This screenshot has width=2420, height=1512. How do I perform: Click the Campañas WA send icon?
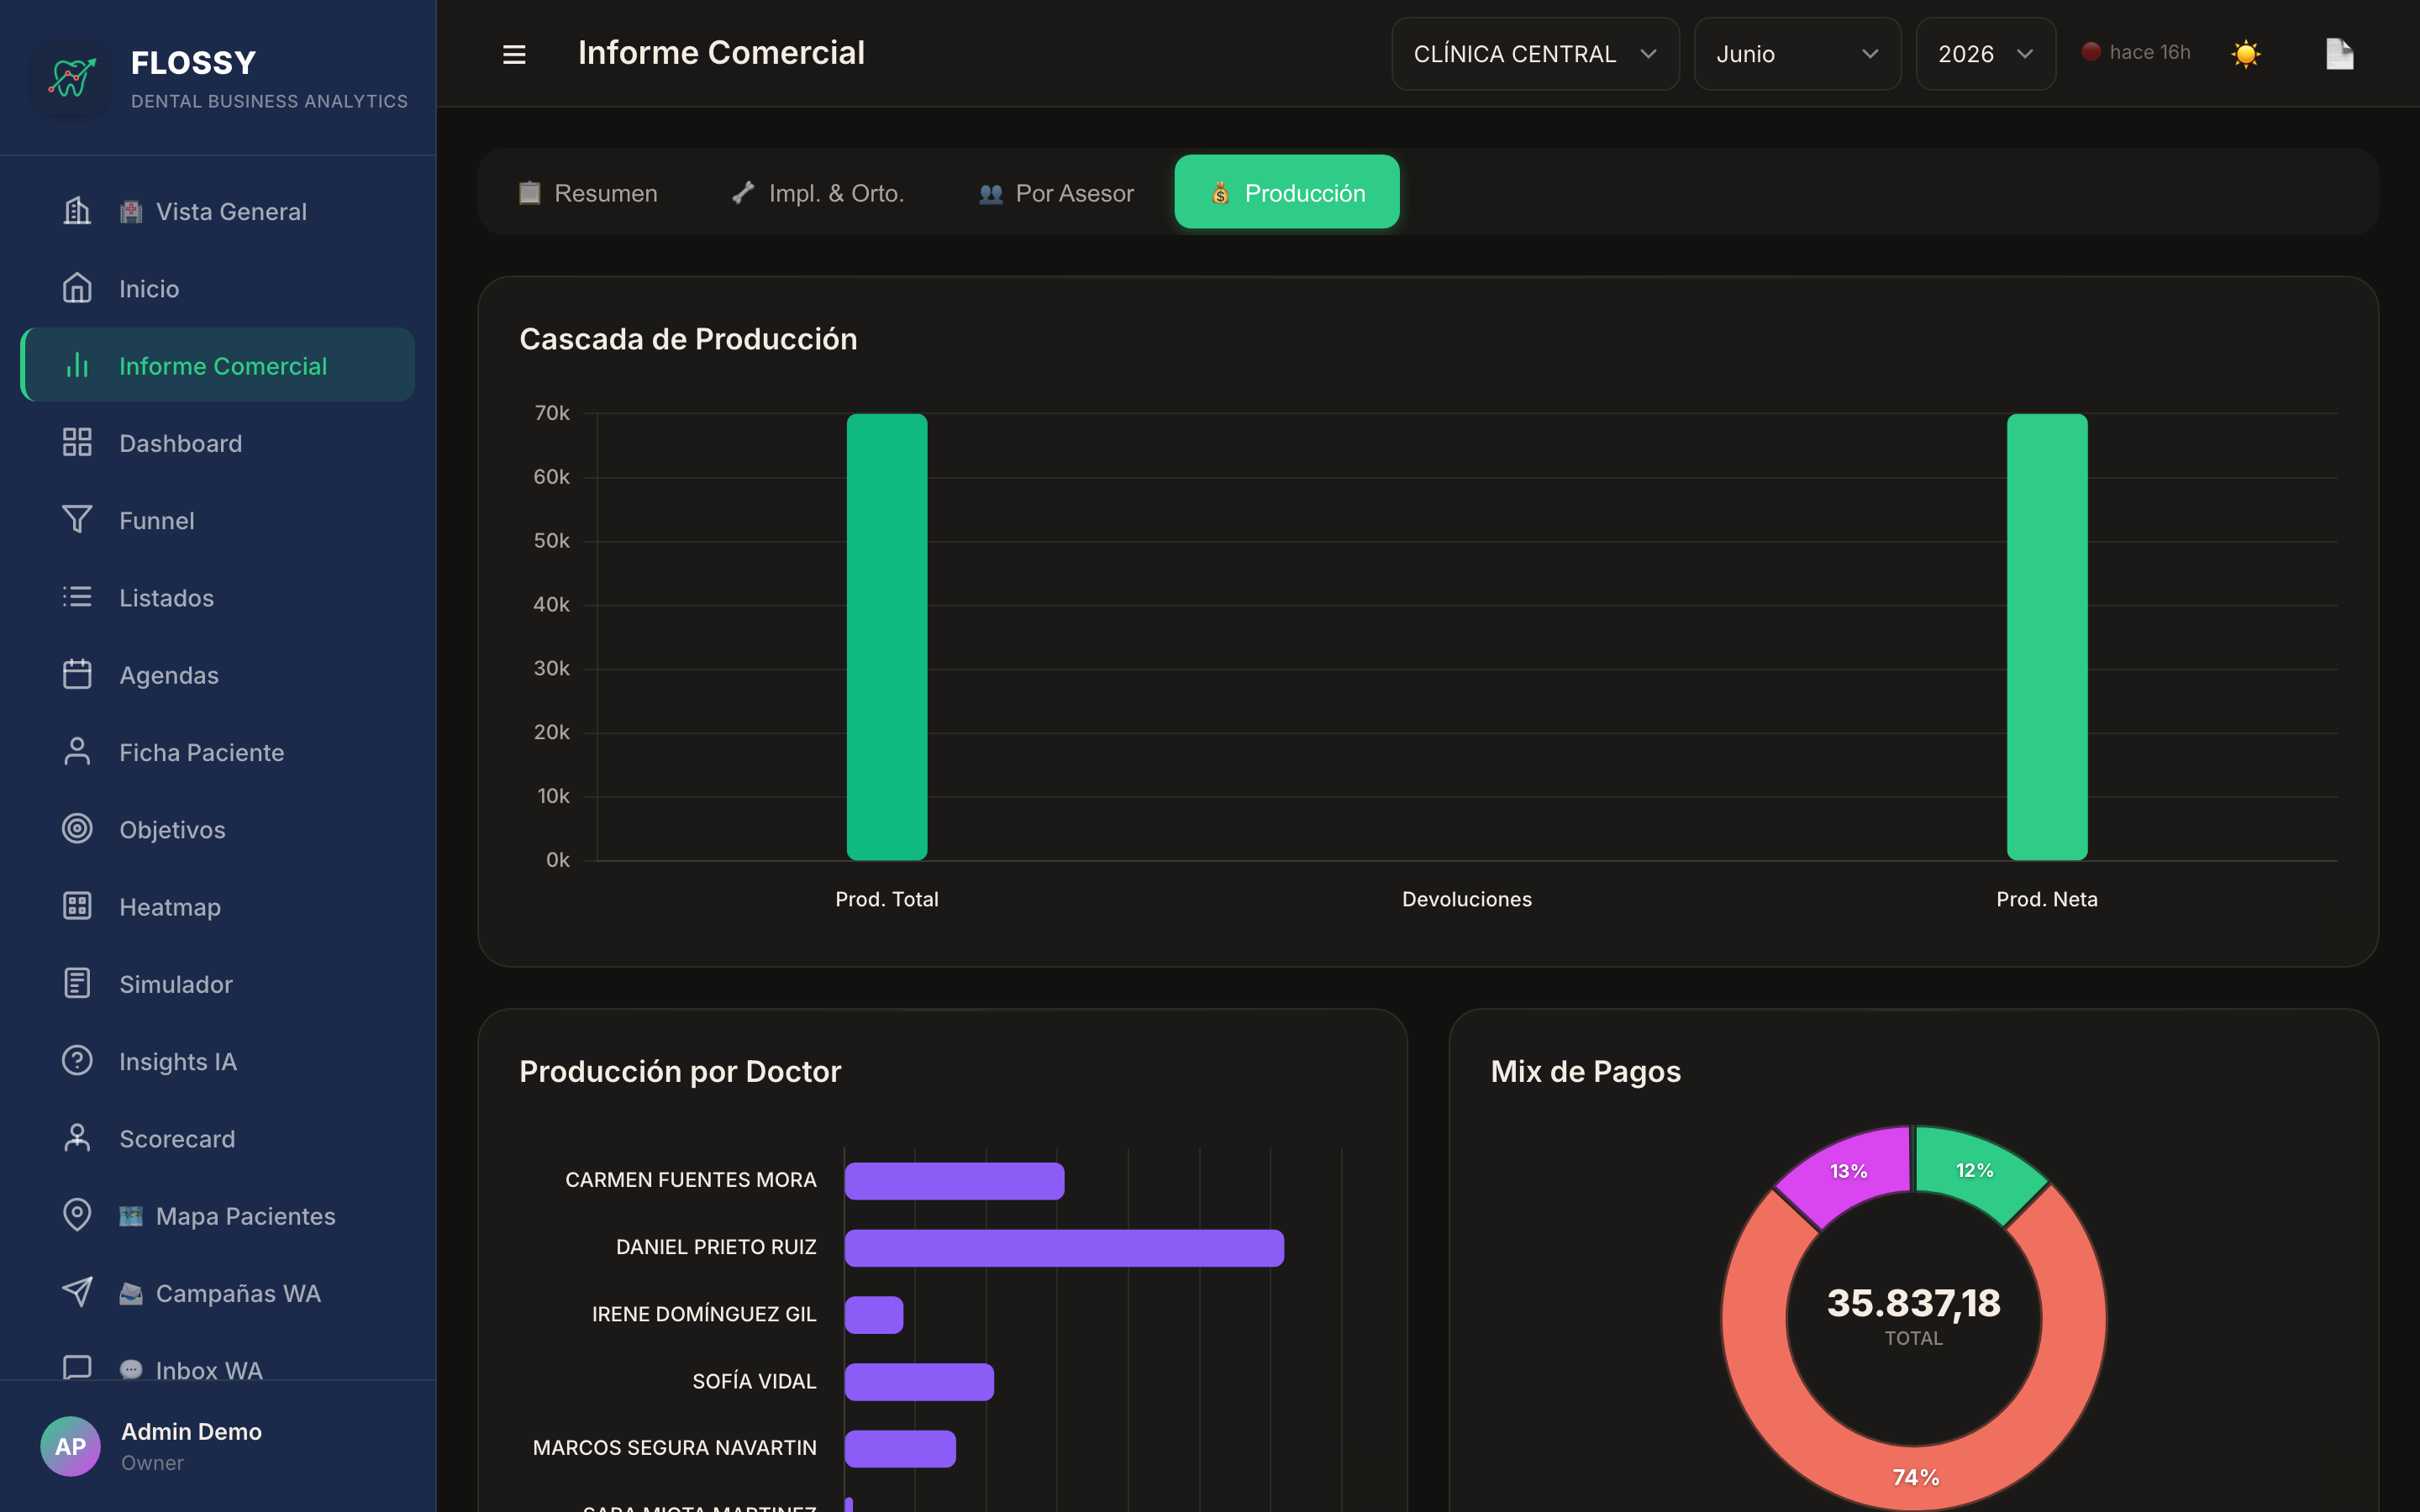pos(77,1293)
